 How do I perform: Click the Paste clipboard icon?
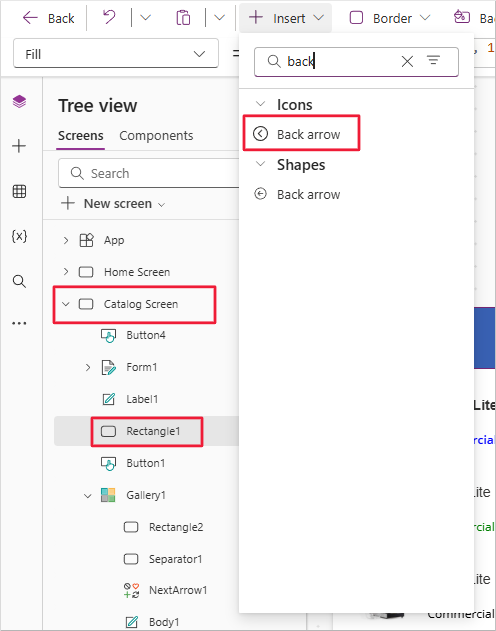pyautogui.click(x=183, y=18)
